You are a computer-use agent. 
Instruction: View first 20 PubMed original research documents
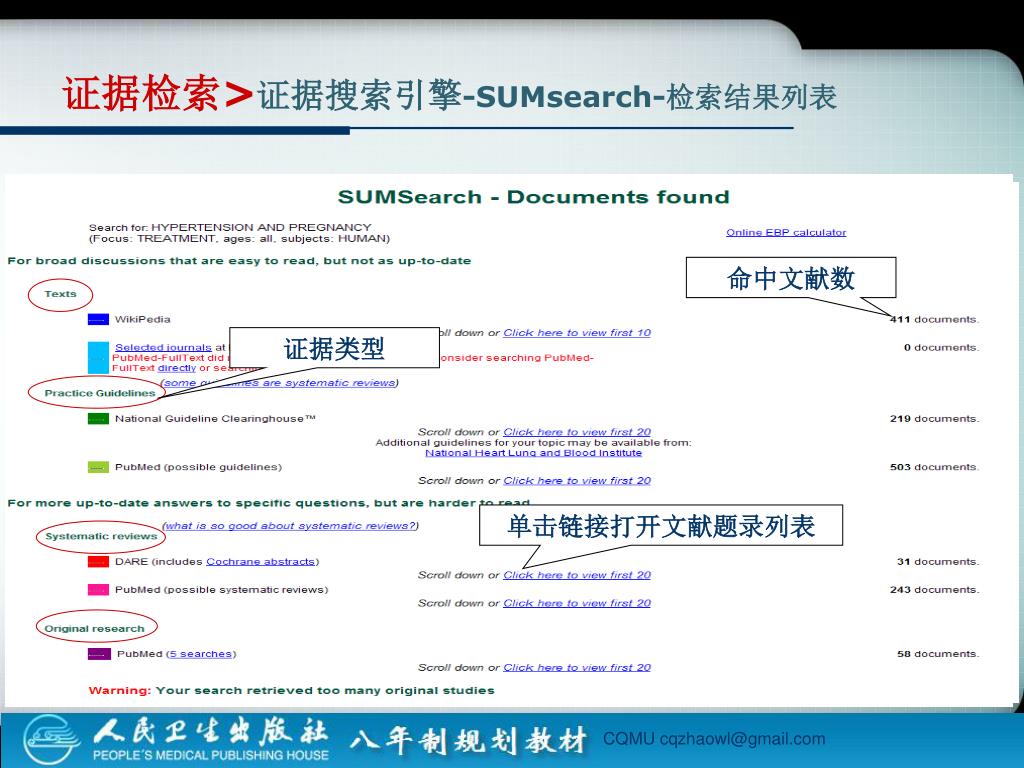tap(577, 667)
